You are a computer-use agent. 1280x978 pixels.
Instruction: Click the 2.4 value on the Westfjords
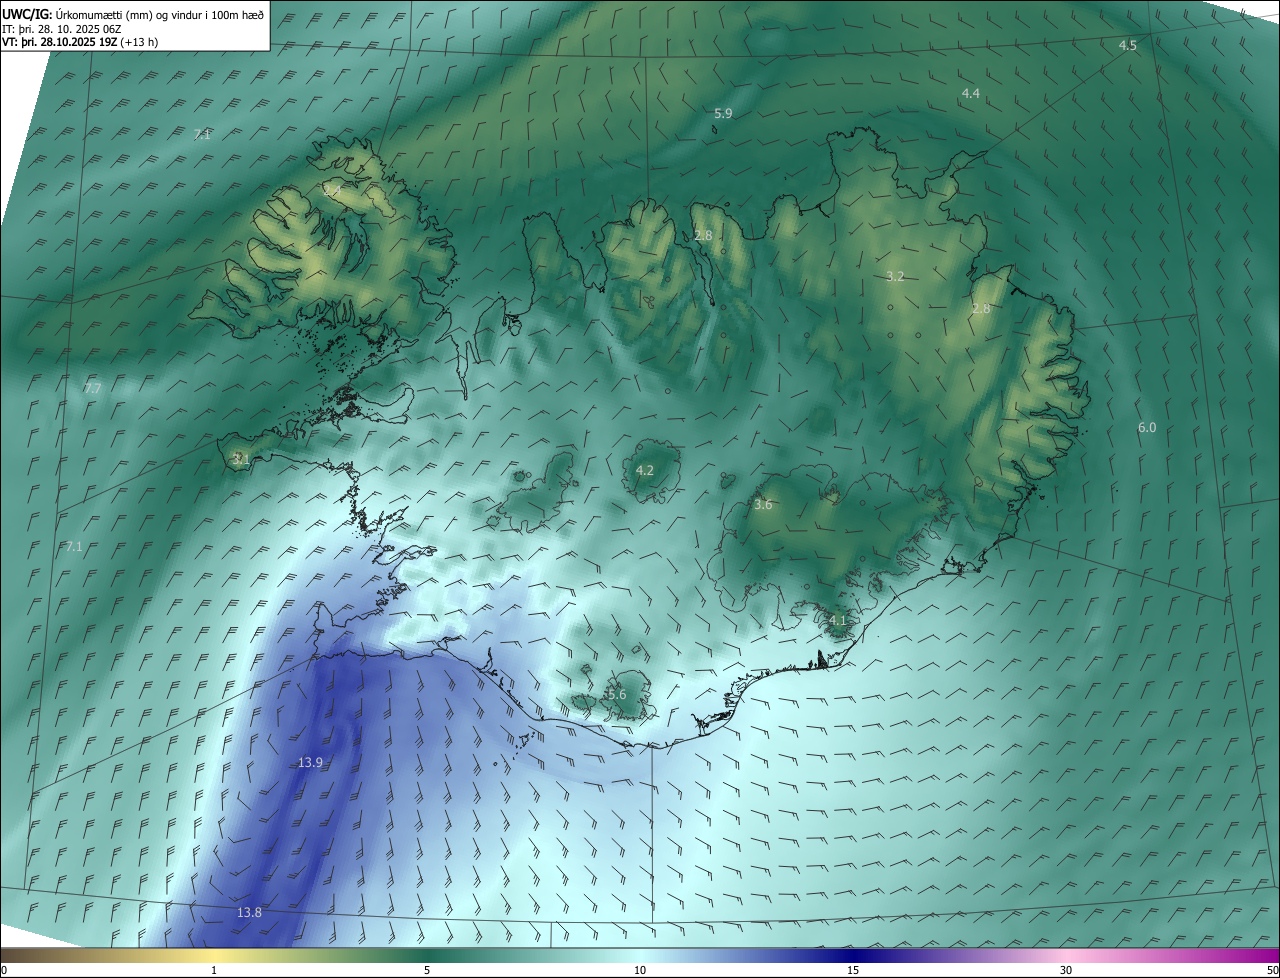pos(333,189)
